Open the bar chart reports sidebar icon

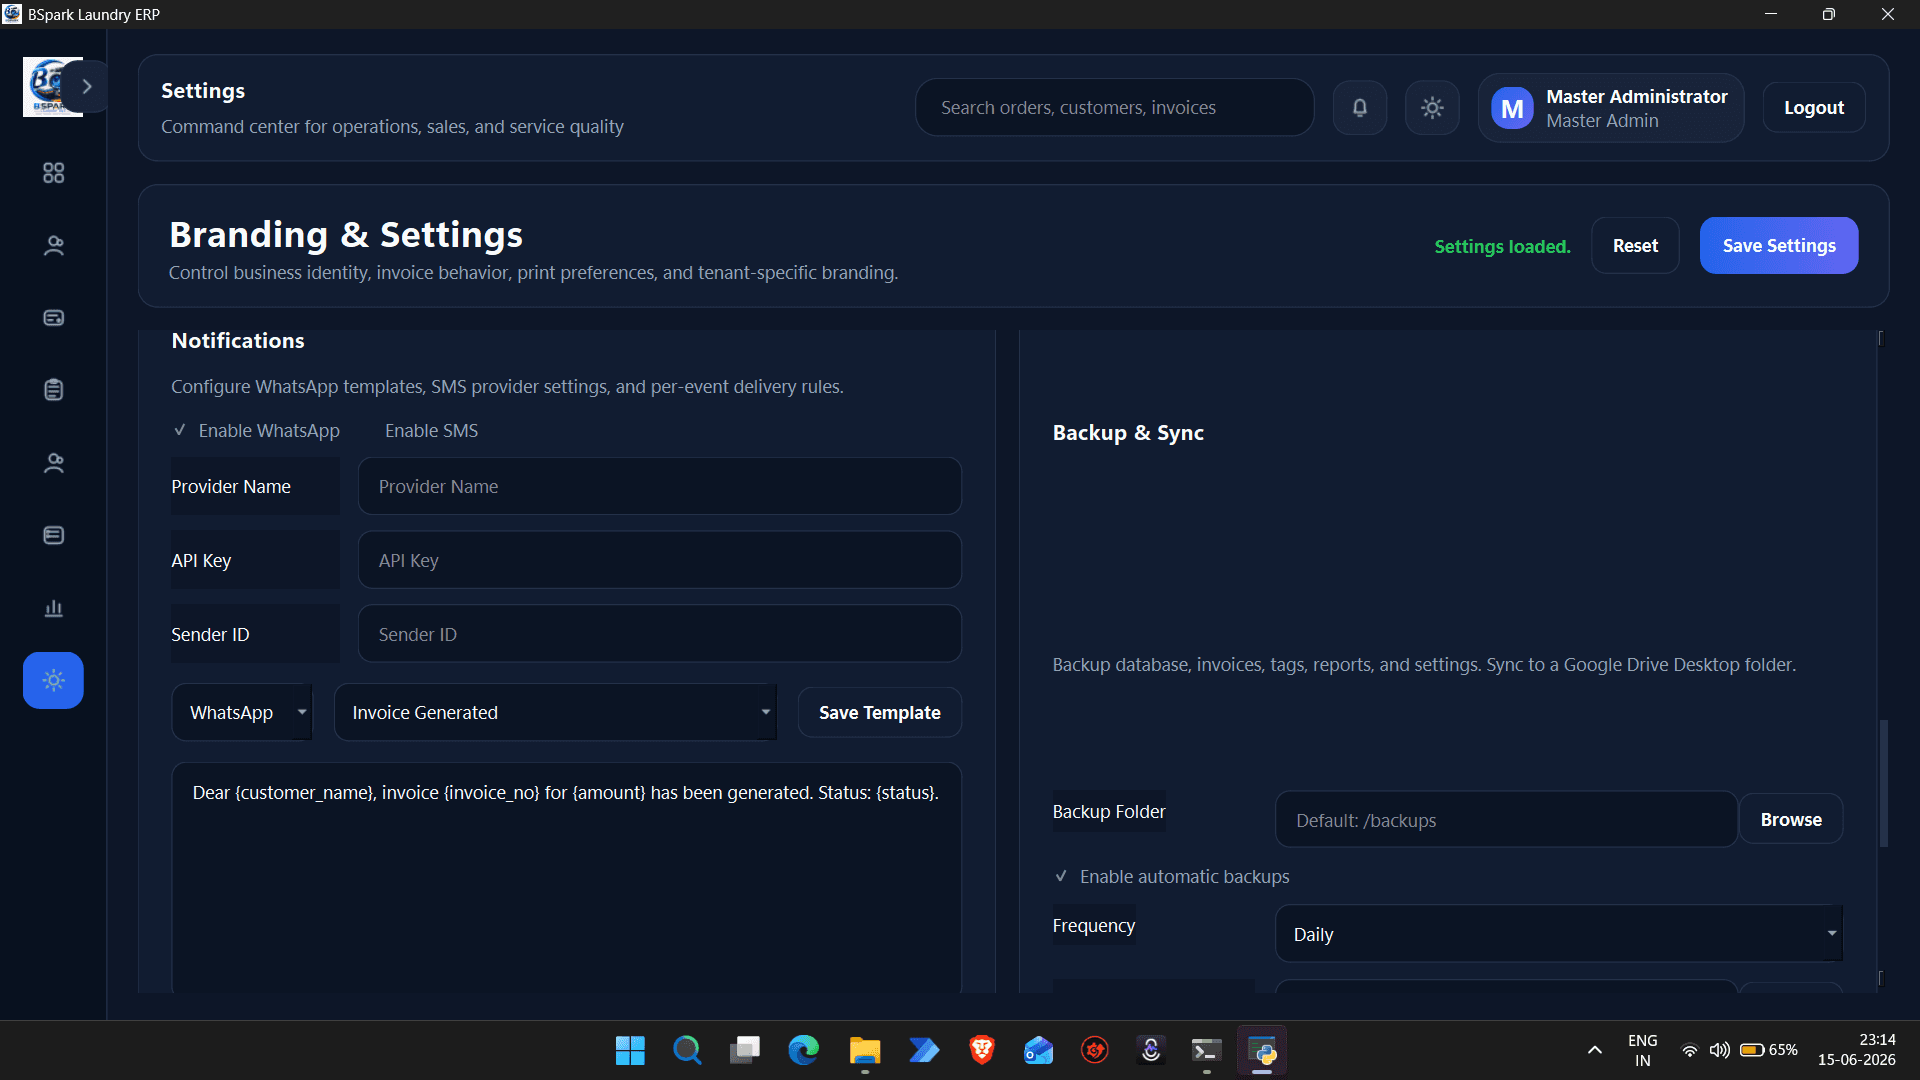[53, 608]
